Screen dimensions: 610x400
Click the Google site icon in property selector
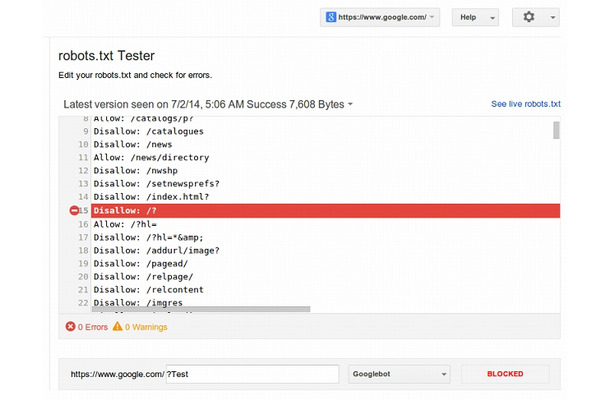click(331, 17)
